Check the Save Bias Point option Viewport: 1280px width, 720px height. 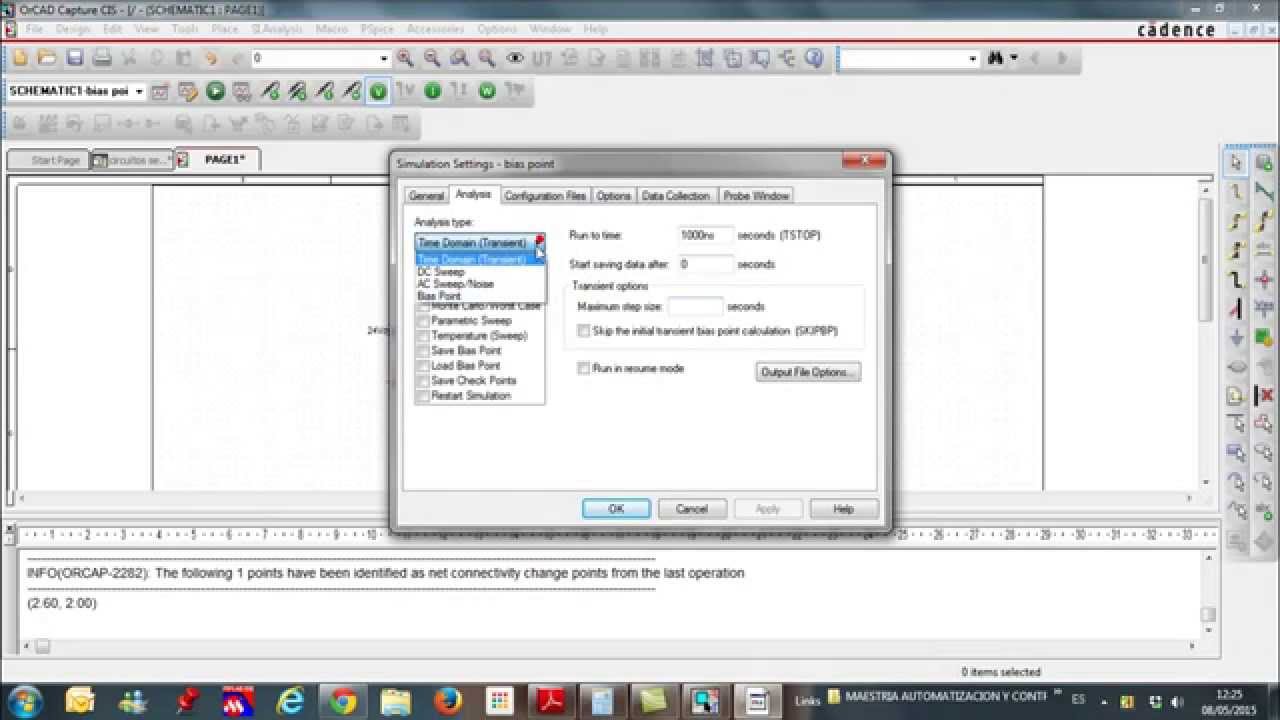point(423,351)
